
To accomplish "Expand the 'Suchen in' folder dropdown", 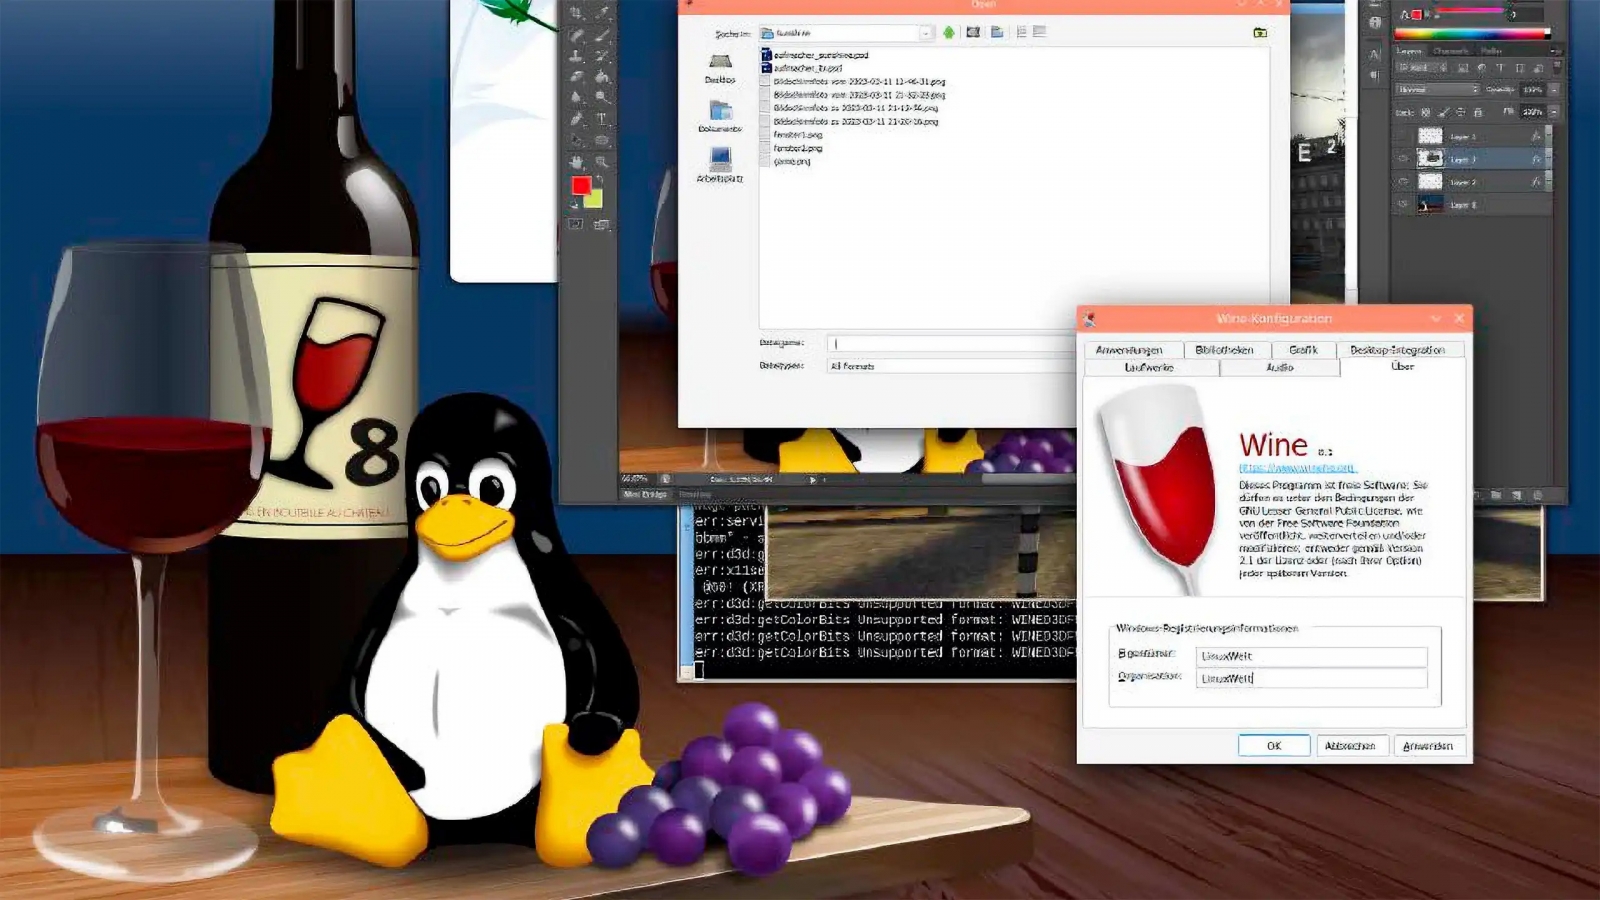I will pyautogui.click(x=926, y=33).
